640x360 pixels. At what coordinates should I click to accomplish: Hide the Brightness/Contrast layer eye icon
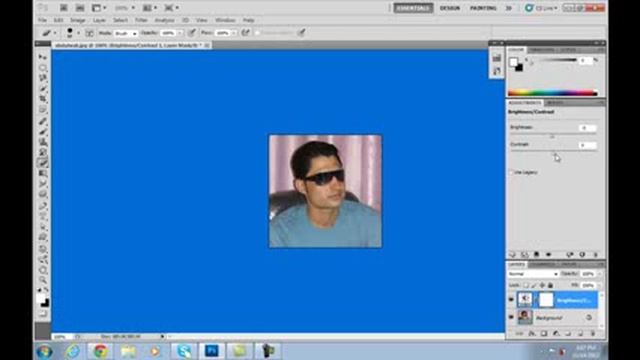click(511, 300)
